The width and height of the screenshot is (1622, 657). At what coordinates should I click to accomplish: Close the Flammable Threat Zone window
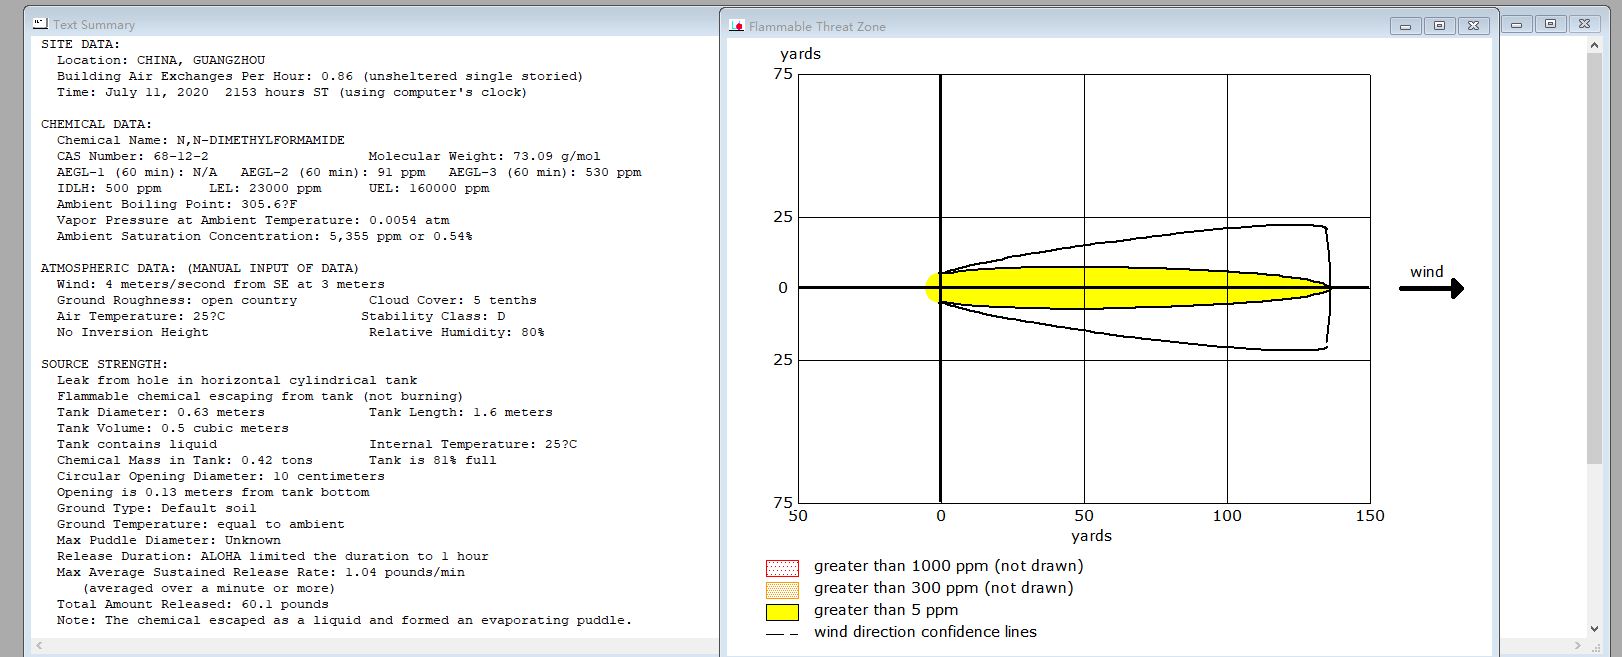[x=1473, y=26]
